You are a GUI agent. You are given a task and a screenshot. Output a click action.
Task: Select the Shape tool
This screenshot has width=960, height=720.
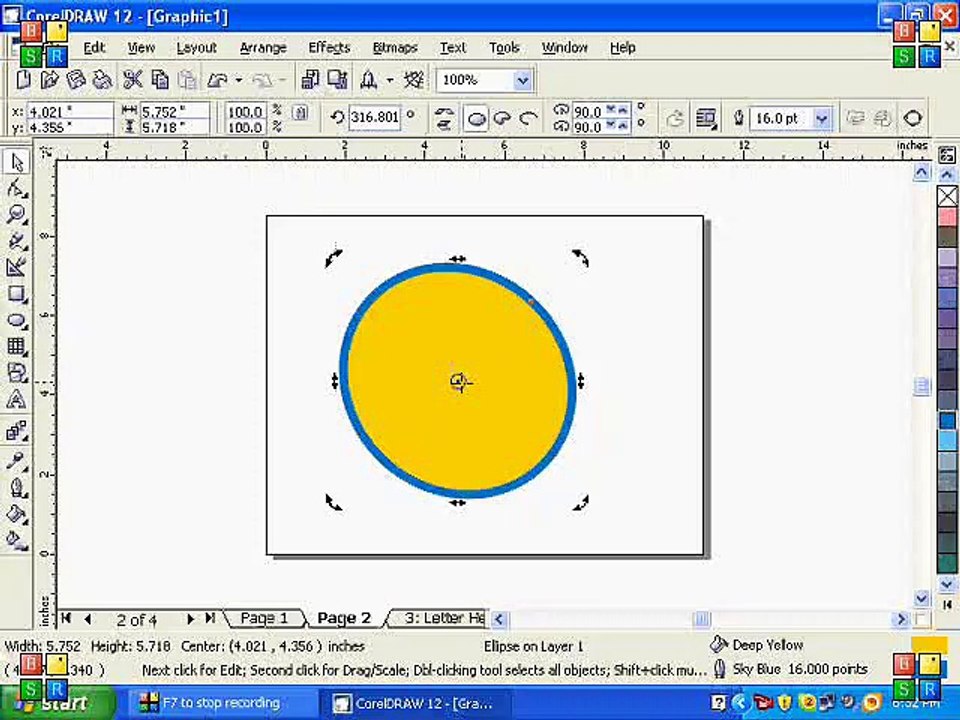(x=16, y=189)
